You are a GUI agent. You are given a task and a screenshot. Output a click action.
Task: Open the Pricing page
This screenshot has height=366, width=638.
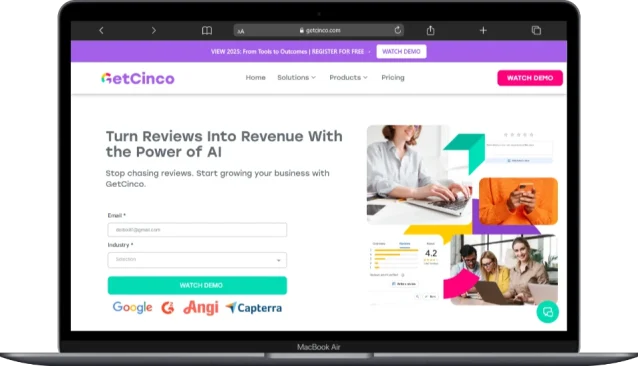pyautogui.click(x=393, y=78)
